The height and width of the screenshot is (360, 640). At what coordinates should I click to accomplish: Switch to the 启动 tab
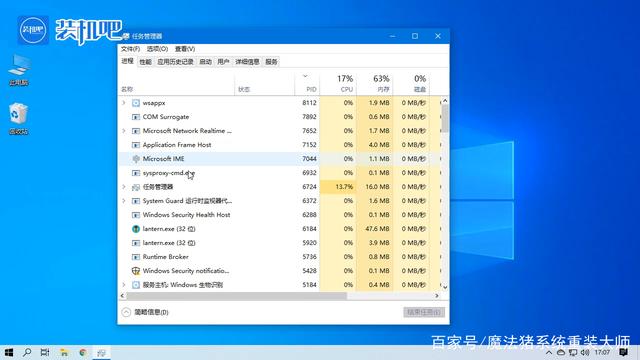click(205, 62)
